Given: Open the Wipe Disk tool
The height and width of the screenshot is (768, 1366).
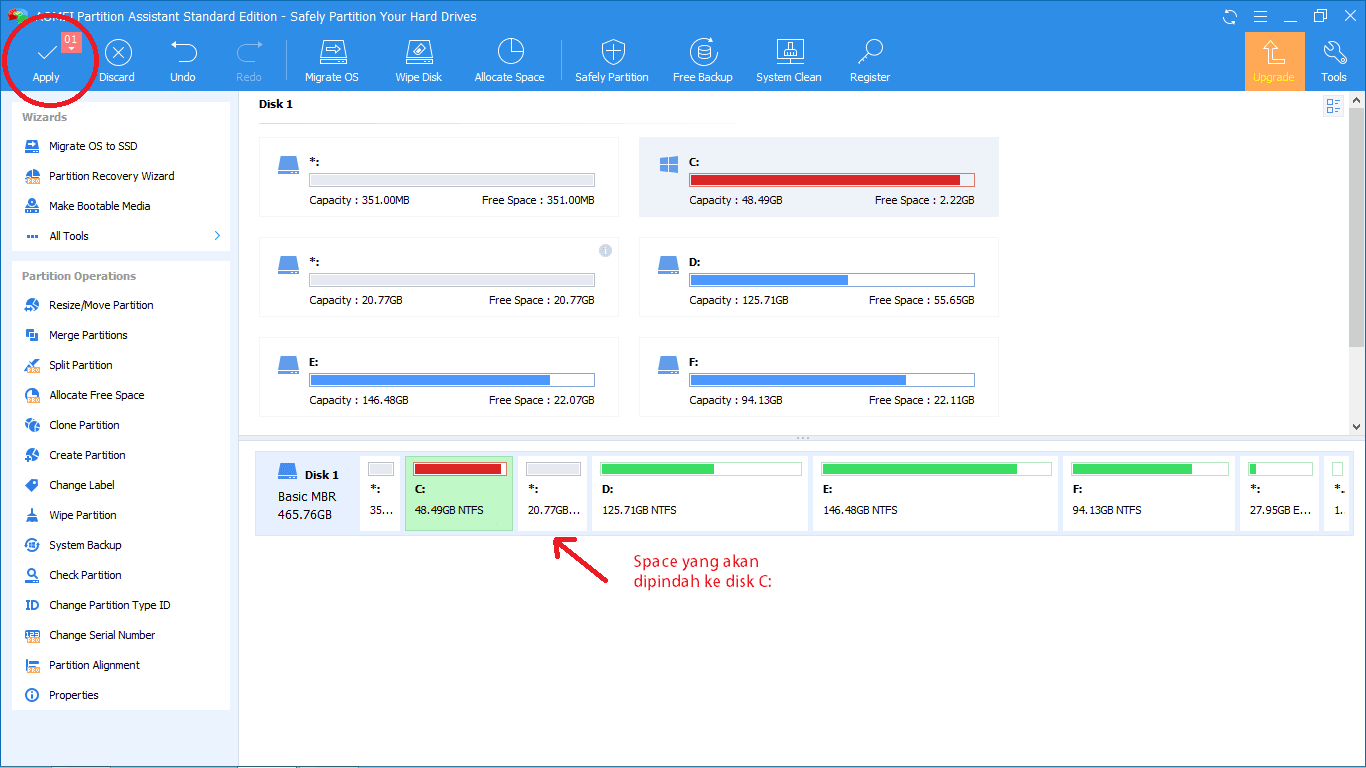Looking at the screenshot, I should pos(418,61).
